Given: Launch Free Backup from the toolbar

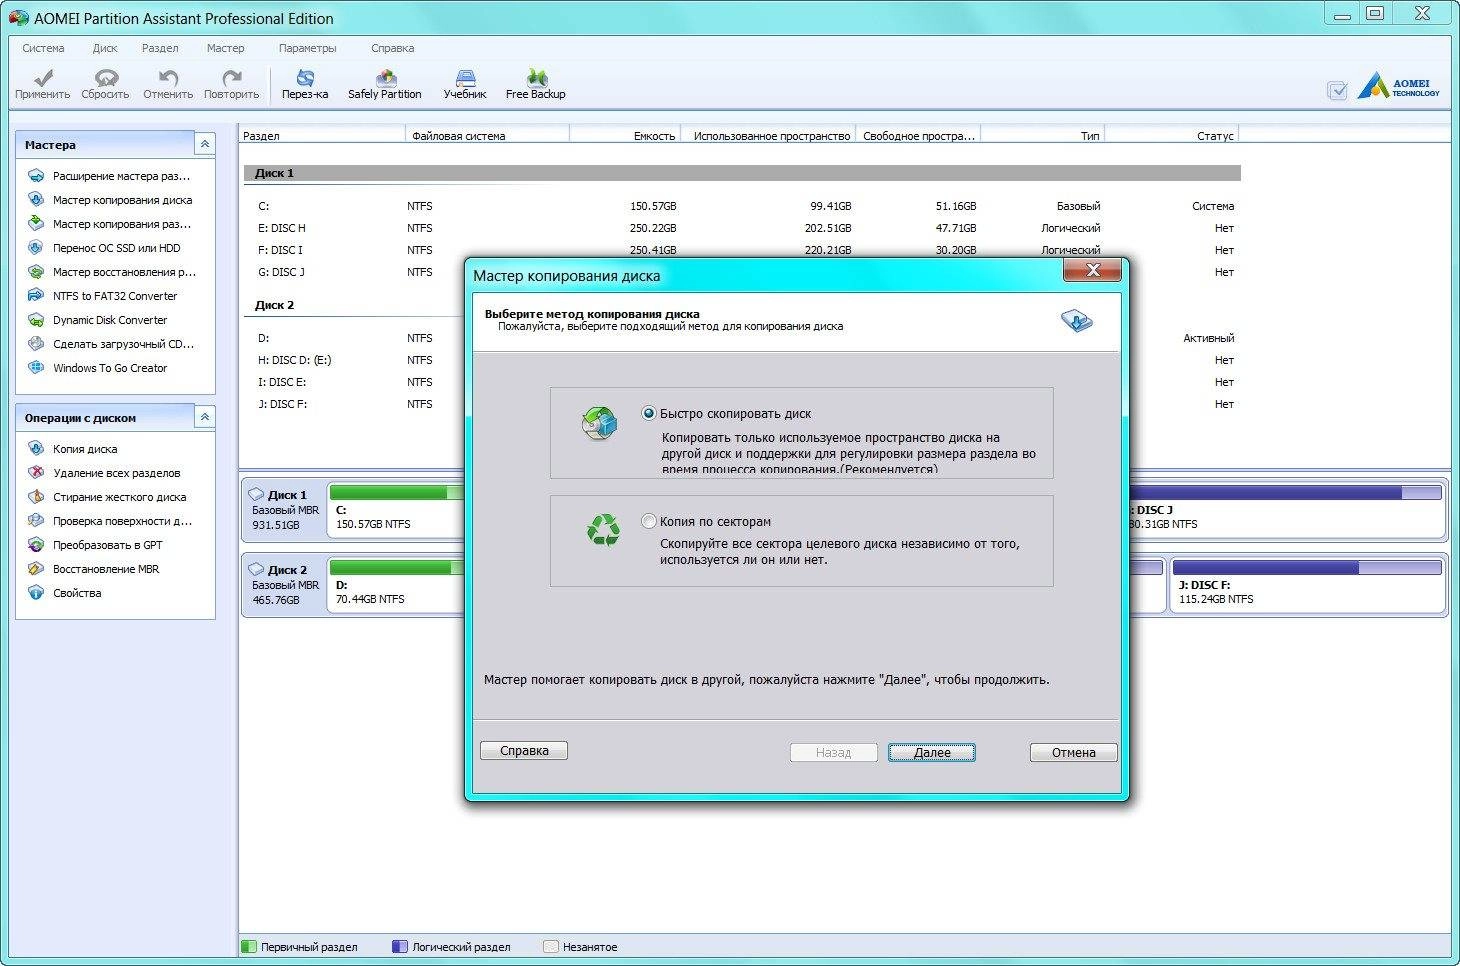Looking at the screenshot, I should [x=536, y=84].
